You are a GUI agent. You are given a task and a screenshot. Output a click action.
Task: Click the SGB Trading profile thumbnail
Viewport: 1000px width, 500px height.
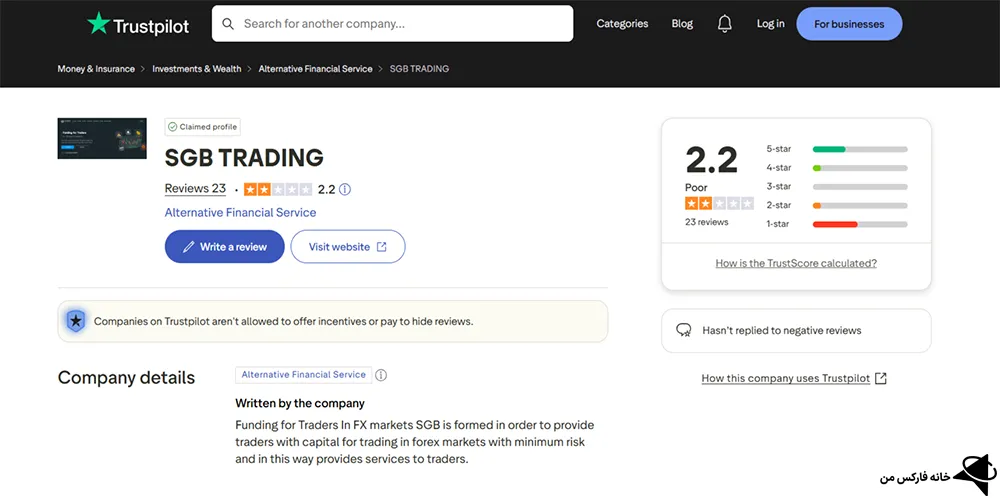(102, 138)
